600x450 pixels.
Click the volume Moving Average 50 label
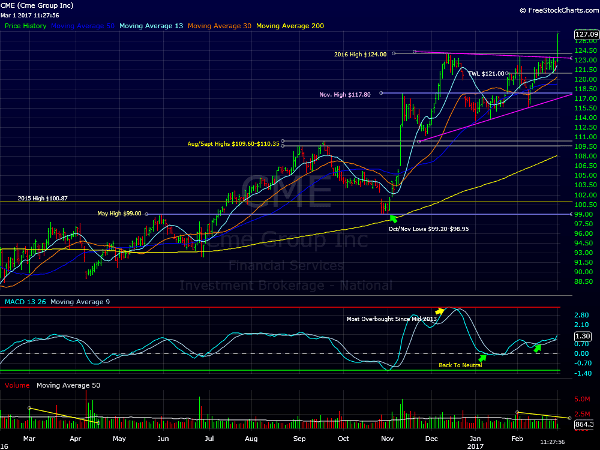(68, 385)
